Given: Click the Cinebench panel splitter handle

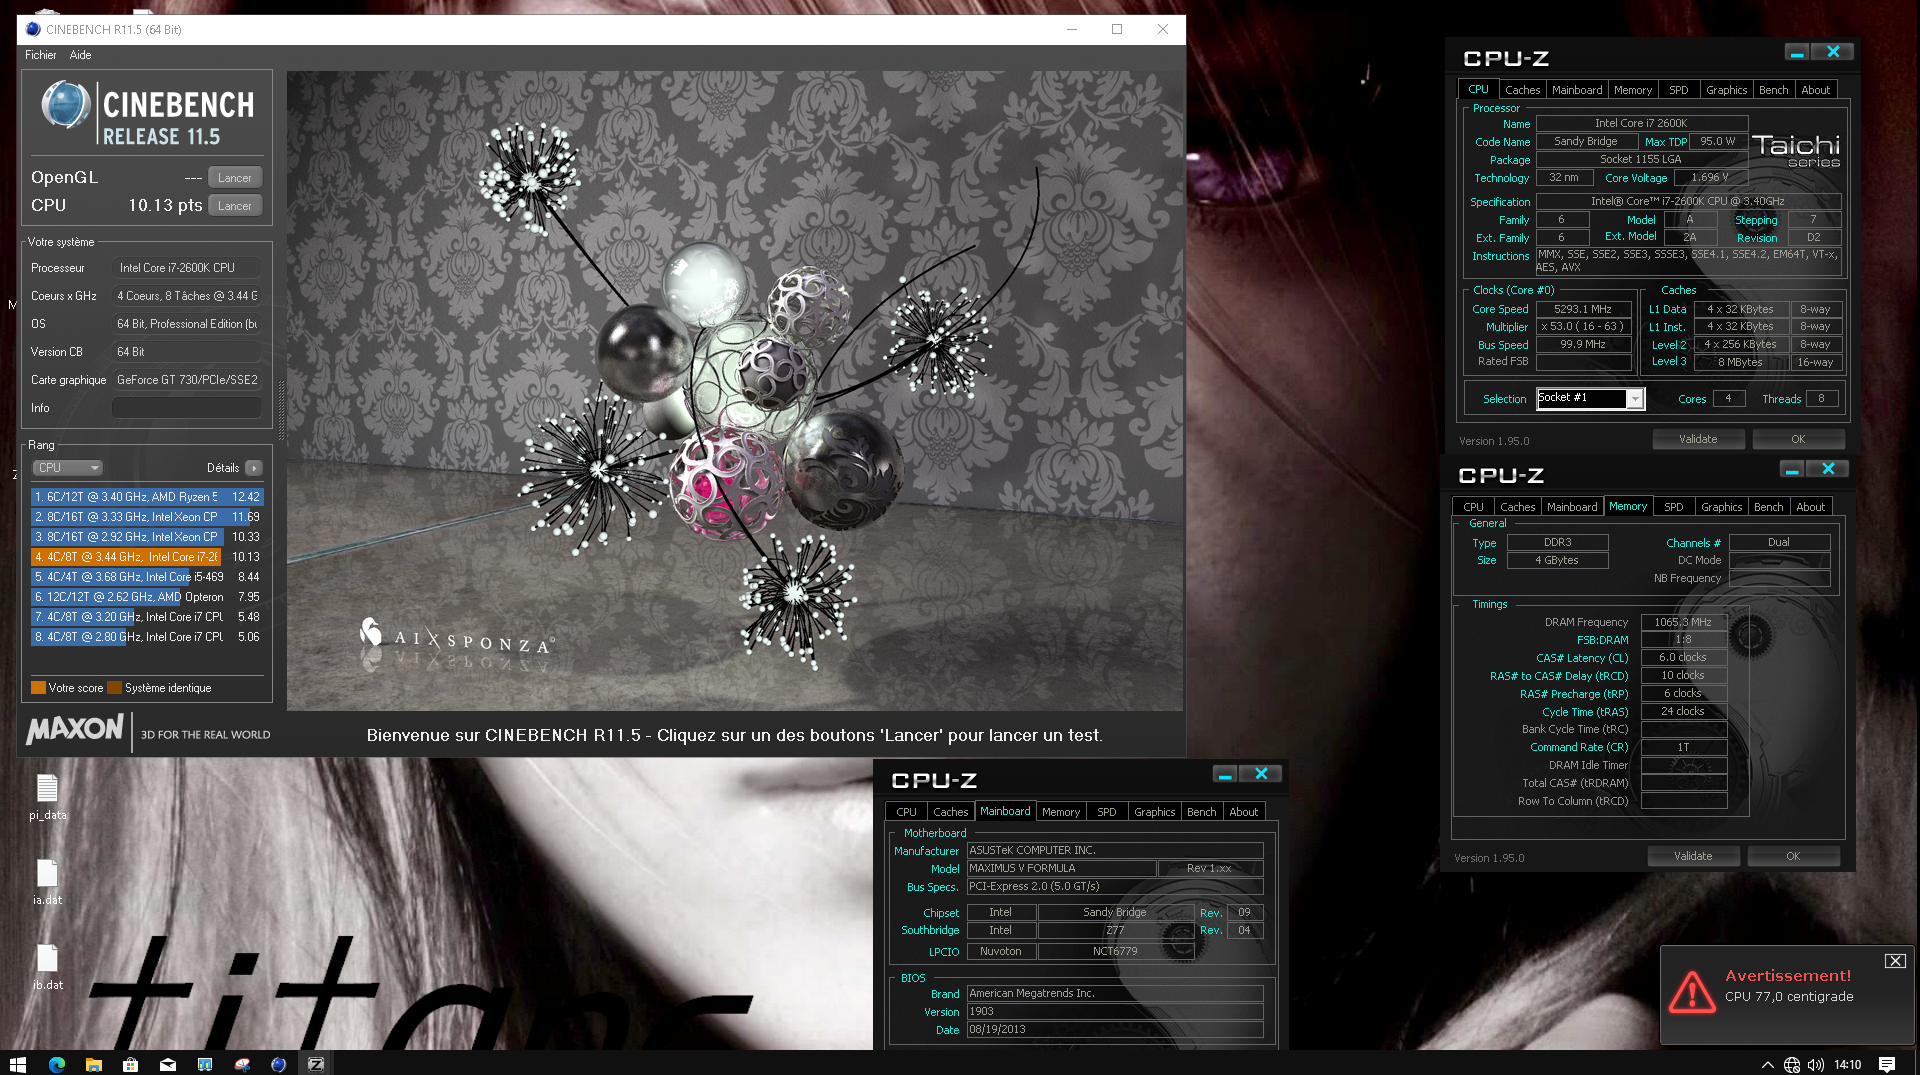Looking at the screenshot, I should 280,410.
